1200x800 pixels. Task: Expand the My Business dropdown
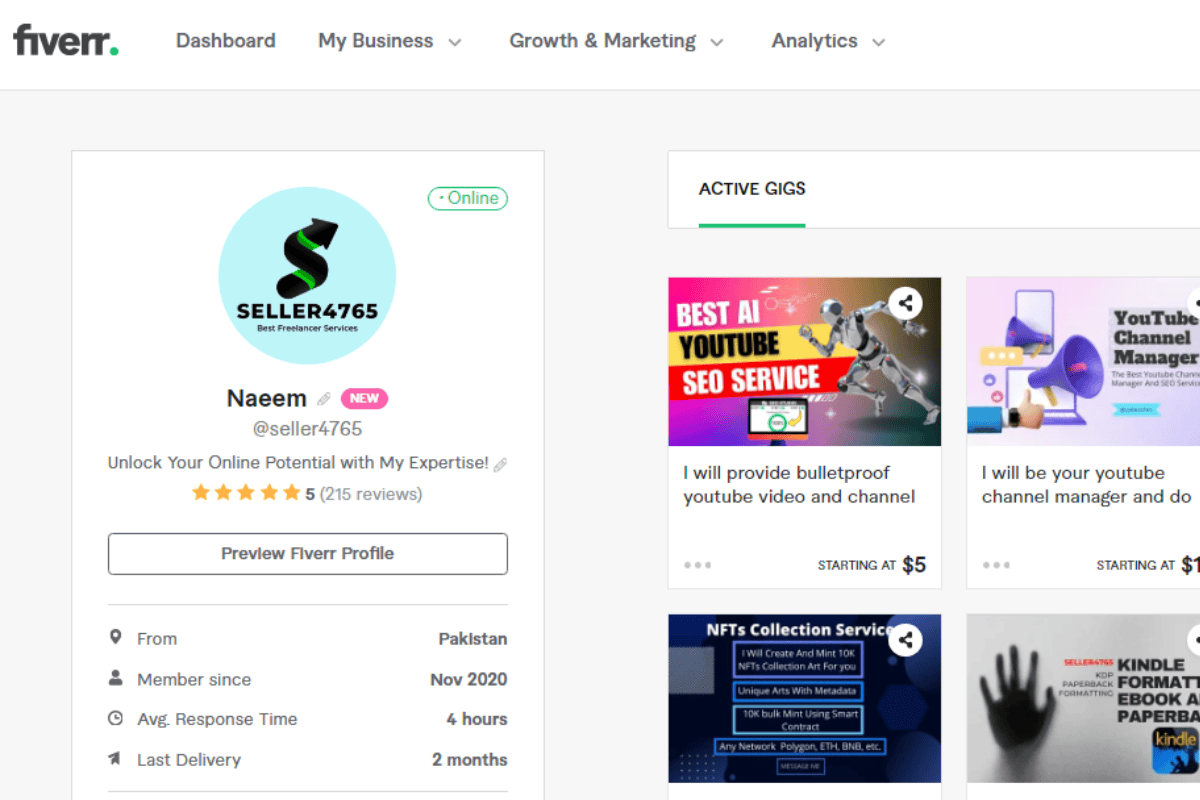(390, 41)
